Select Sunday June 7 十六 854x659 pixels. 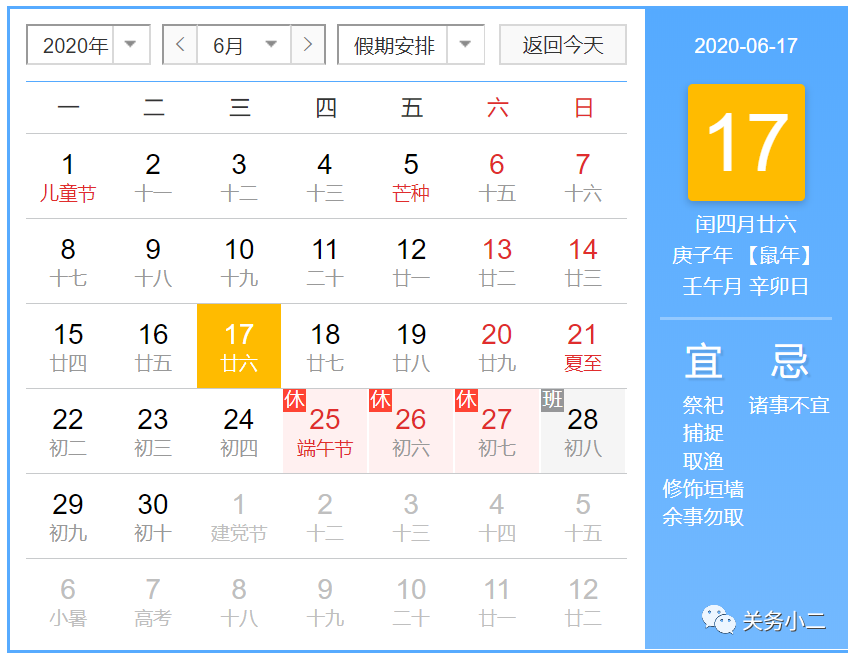click(x=583, y=176)
